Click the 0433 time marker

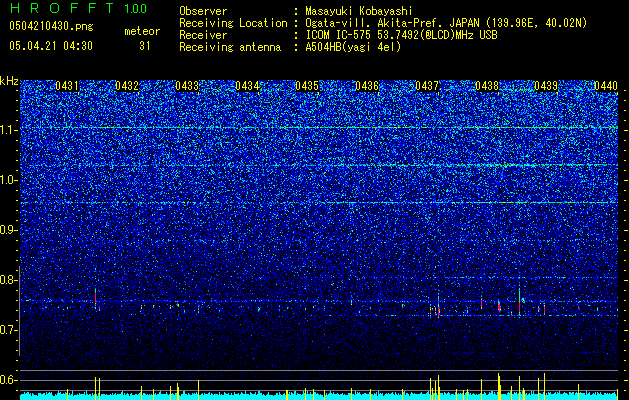click(x=187, y=86)
